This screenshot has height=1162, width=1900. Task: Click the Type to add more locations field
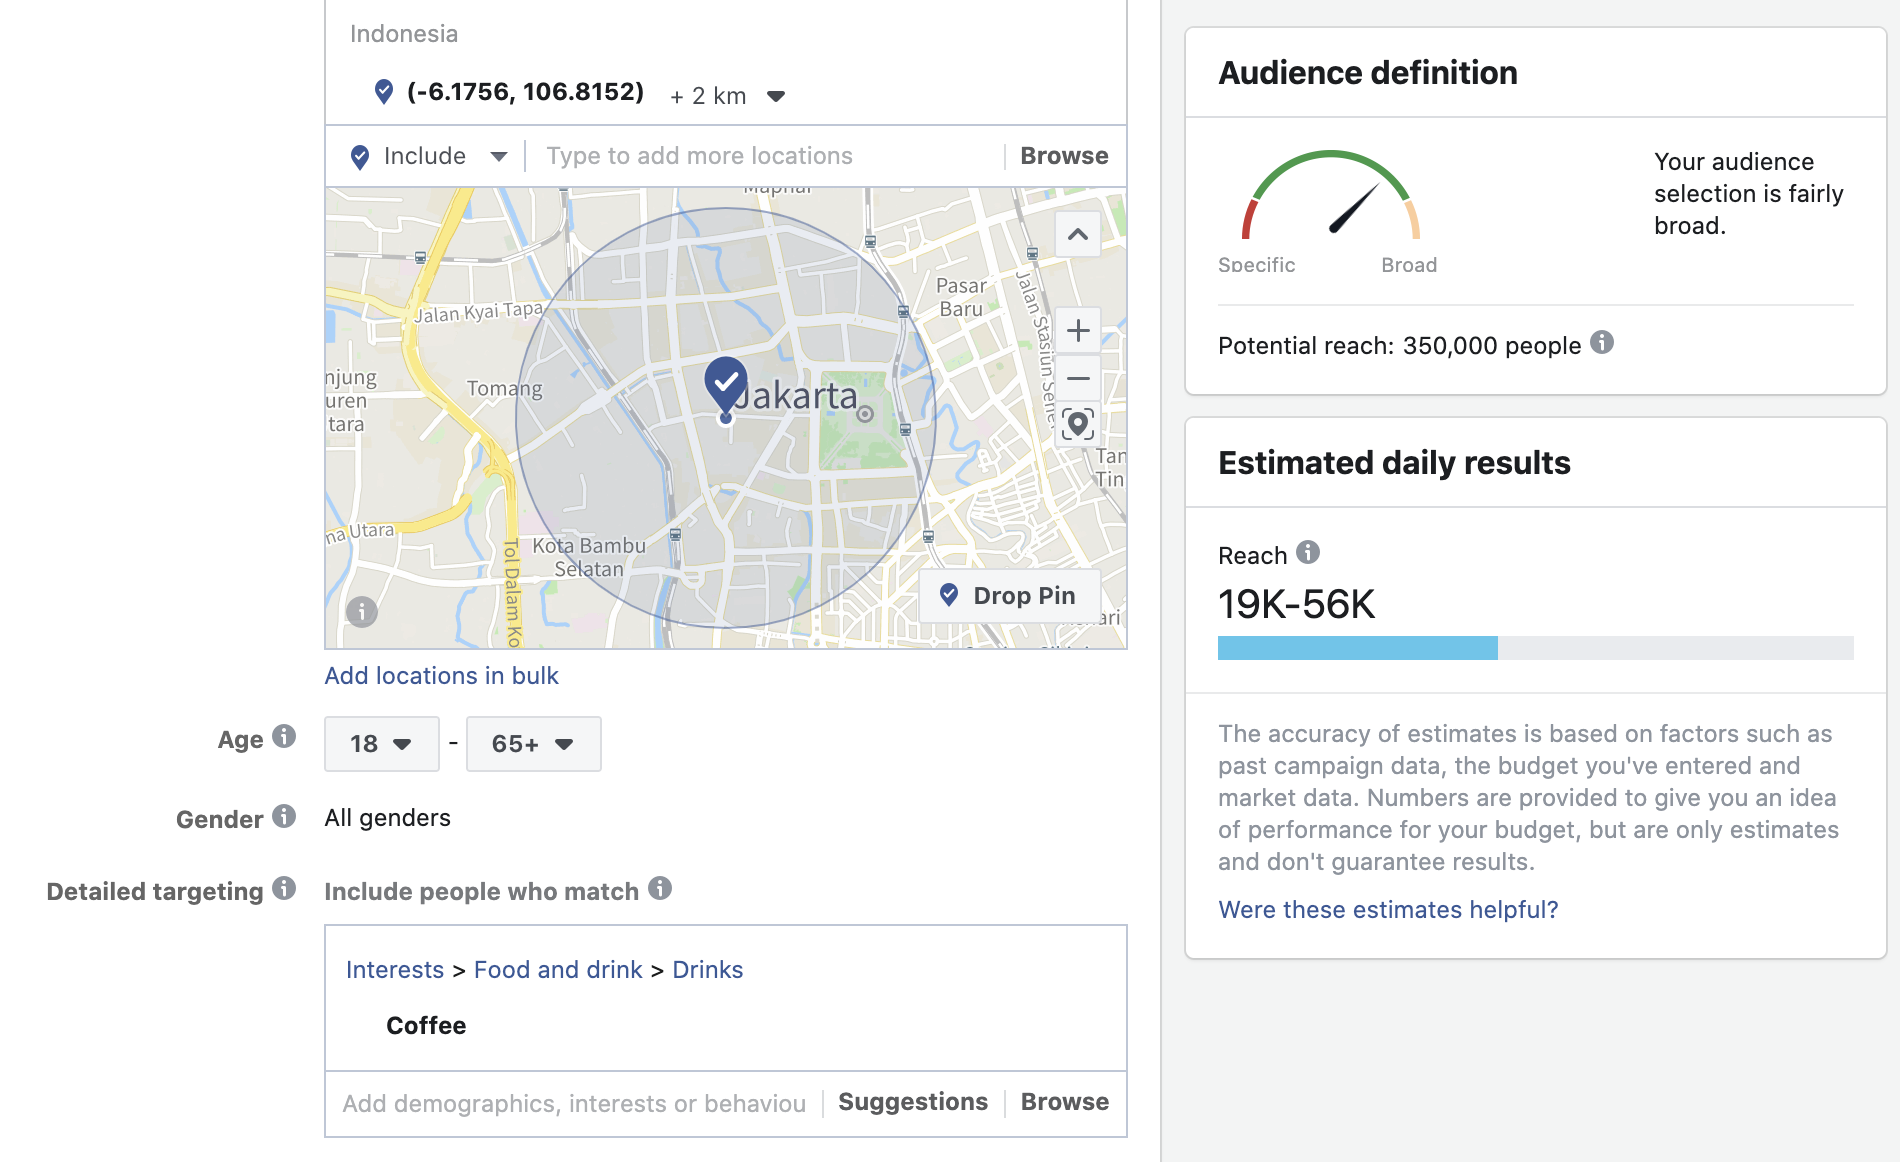pyautogui.click(x=765, y=156)
